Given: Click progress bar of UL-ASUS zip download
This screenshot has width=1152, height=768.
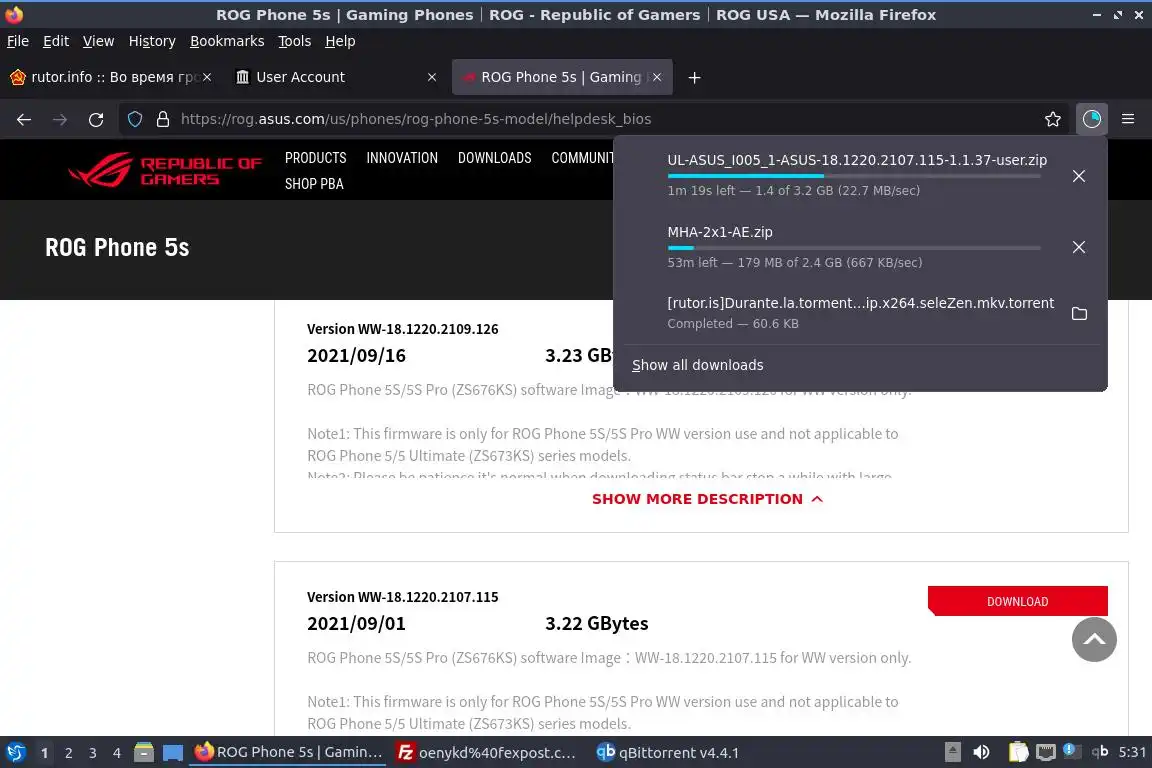Looking at the screenshot, I should pyautogui.click(x=854, y=176).
